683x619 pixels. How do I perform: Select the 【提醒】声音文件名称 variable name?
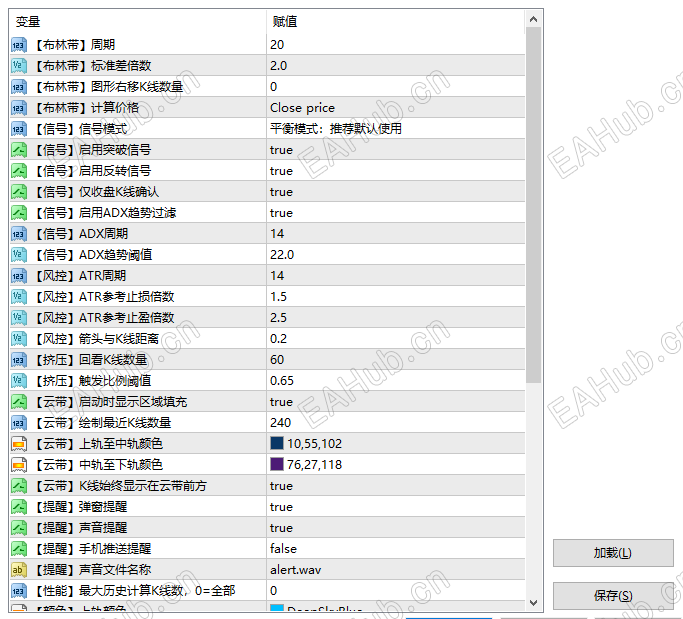pyautogui.click(x=92, y=570)
